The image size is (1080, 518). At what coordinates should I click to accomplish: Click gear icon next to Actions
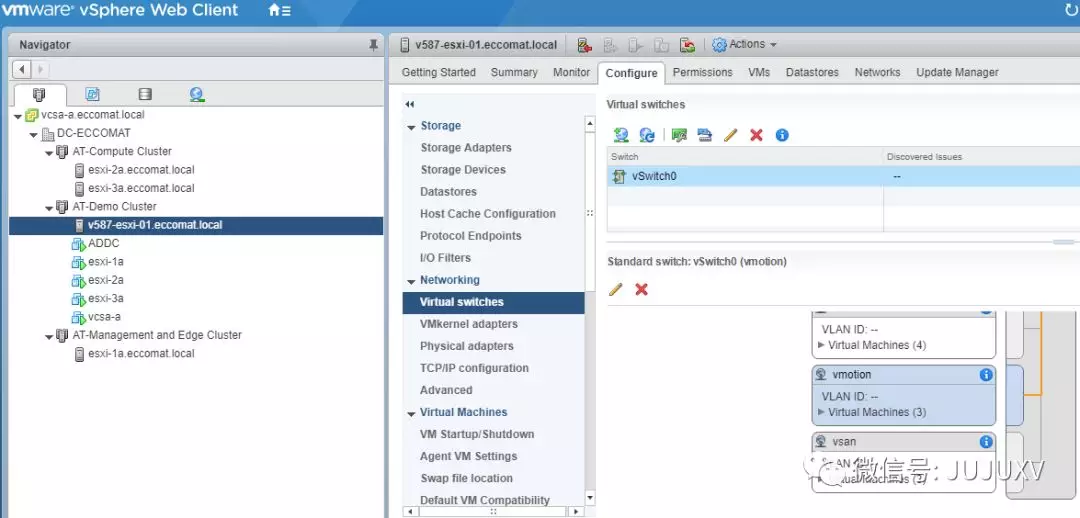[719, 45]
